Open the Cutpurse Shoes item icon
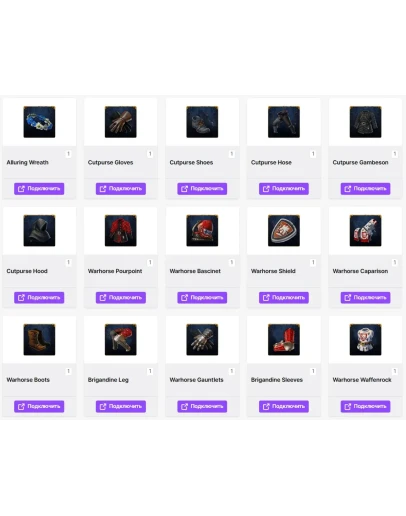This screenshot has height=516, width=406. (x=202, y=122)
